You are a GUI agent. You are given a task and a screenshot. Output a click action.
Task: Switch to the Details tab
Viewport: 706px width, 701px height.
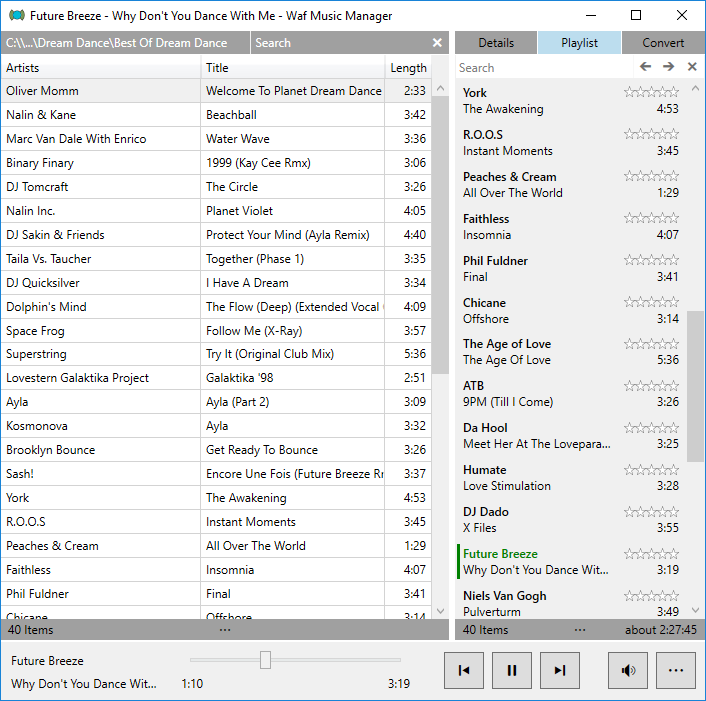click(496, 43)
